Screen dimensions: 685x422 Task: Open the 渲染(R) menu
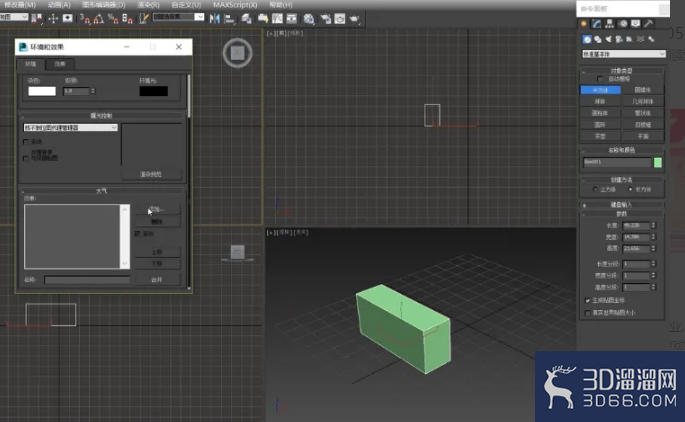[x=149, y=5]
